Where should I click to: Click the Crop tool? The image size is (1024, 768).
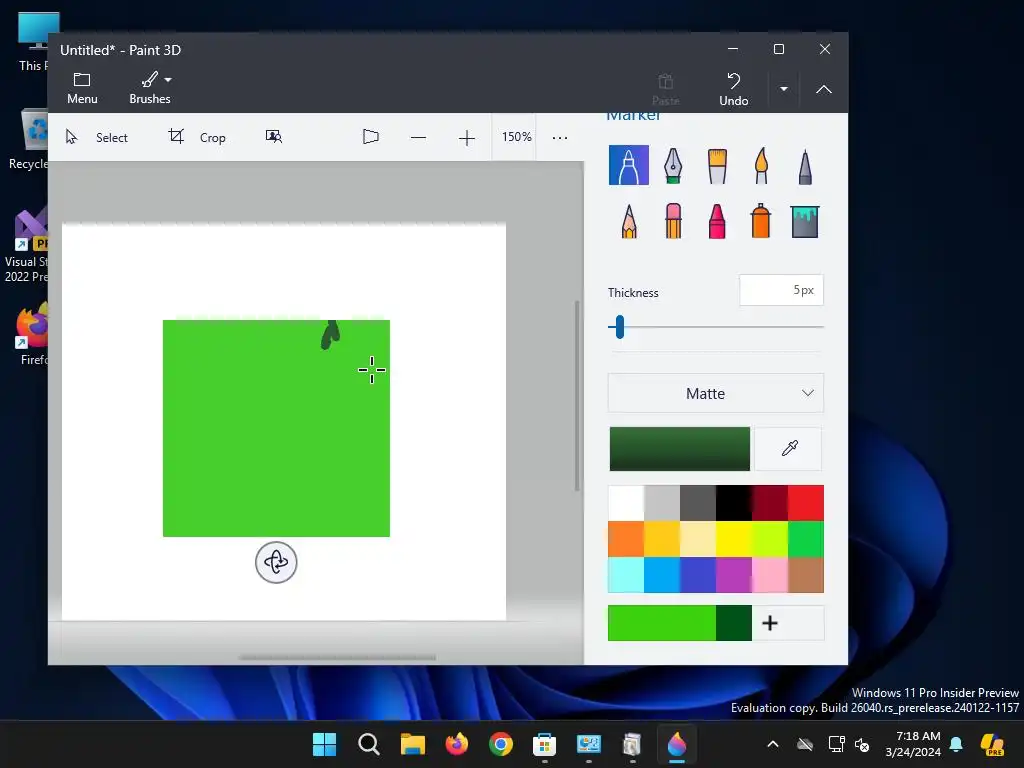tap(197, 137)
